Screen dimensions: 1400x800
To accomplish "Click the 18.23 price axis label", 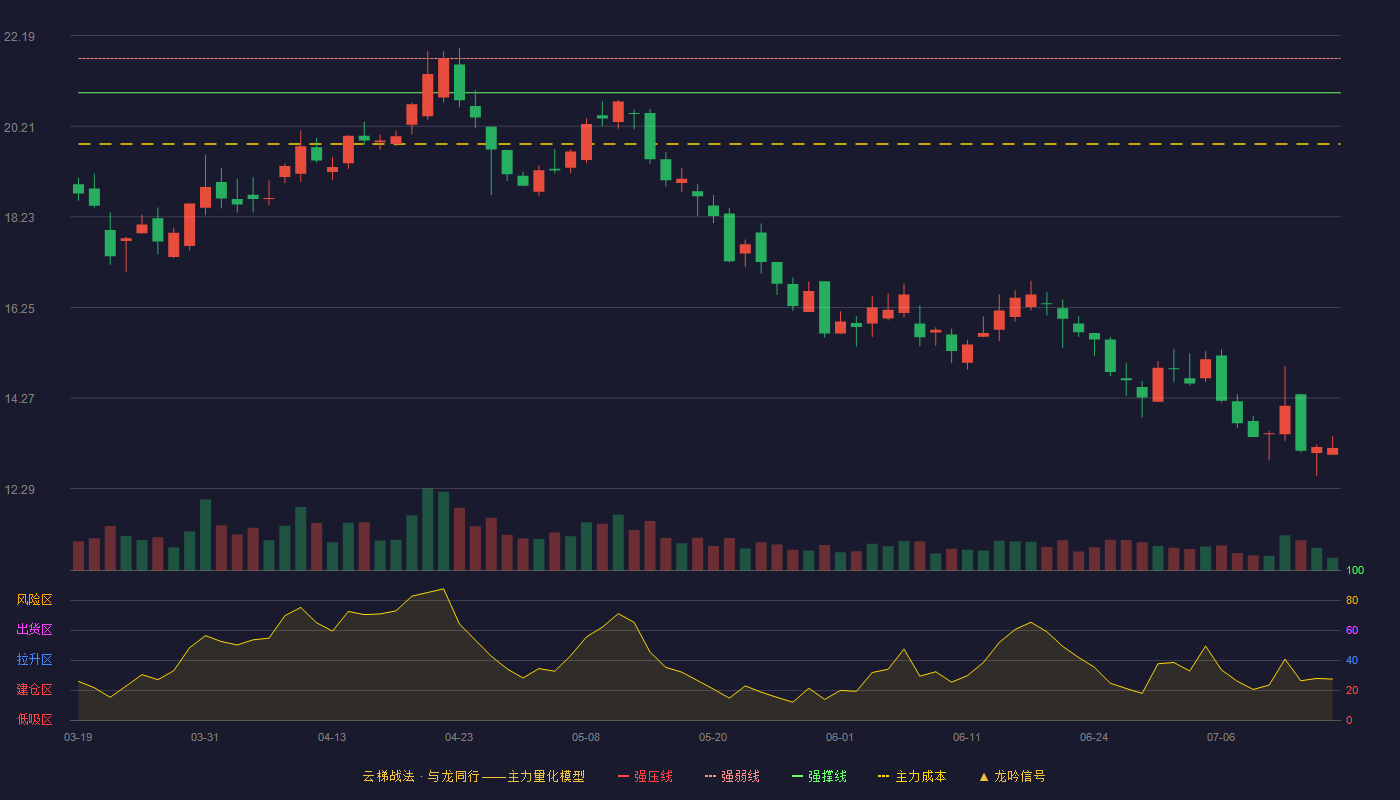I will [19, 218].
